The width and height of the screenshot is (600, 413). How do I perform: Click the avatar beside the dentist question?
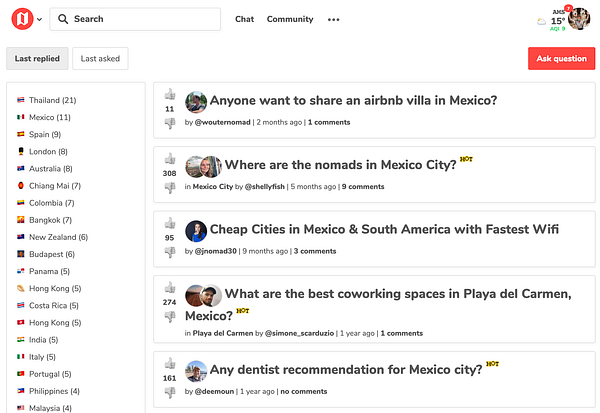196,371
